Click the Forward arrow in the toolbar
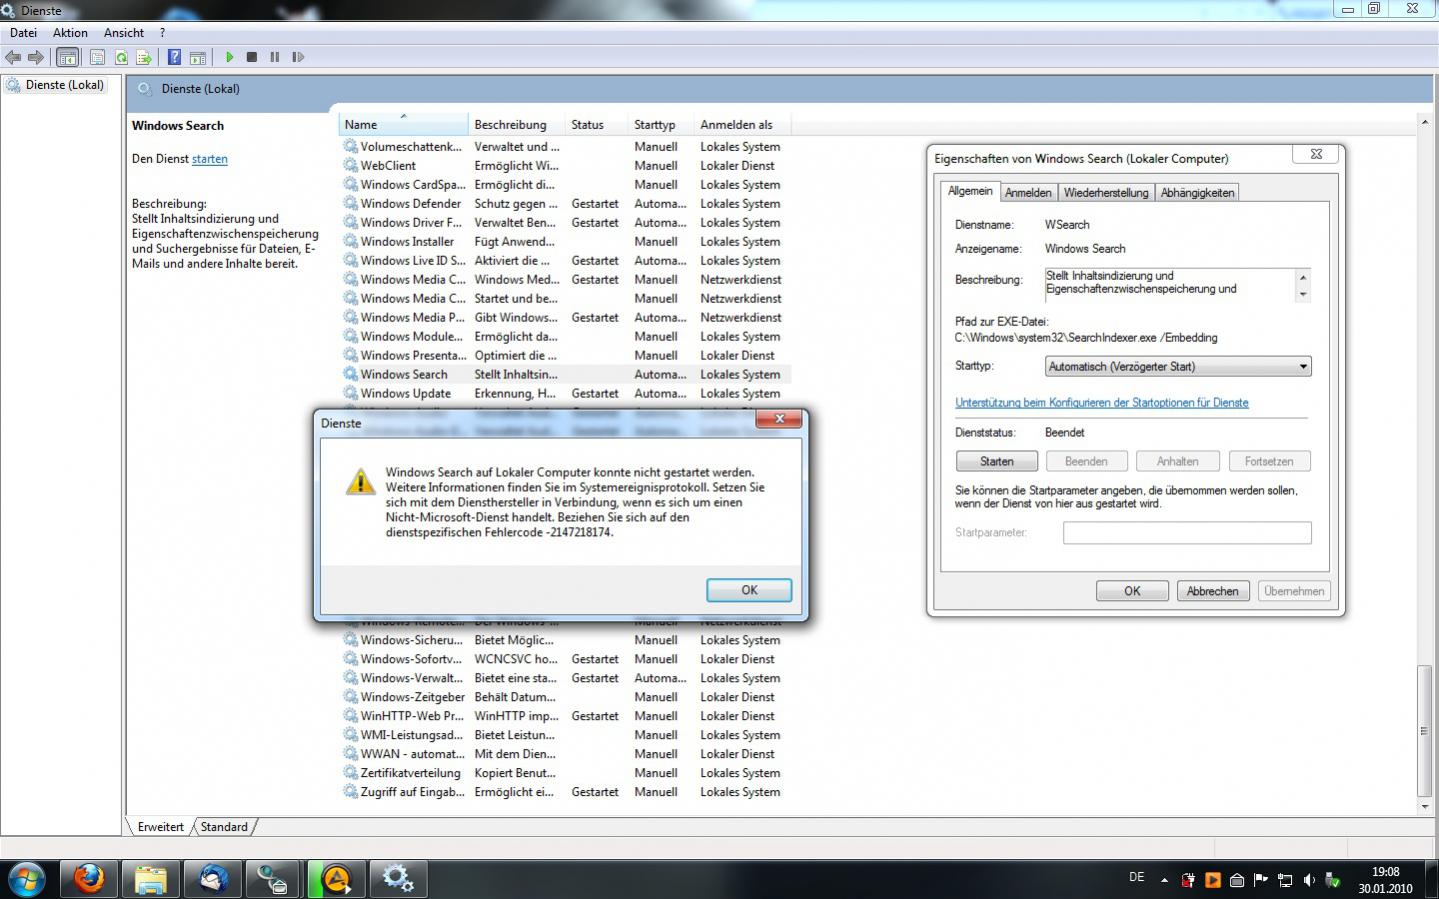Image resolution: width=1439 pixels, height=899 pixels. coord(36,57)
